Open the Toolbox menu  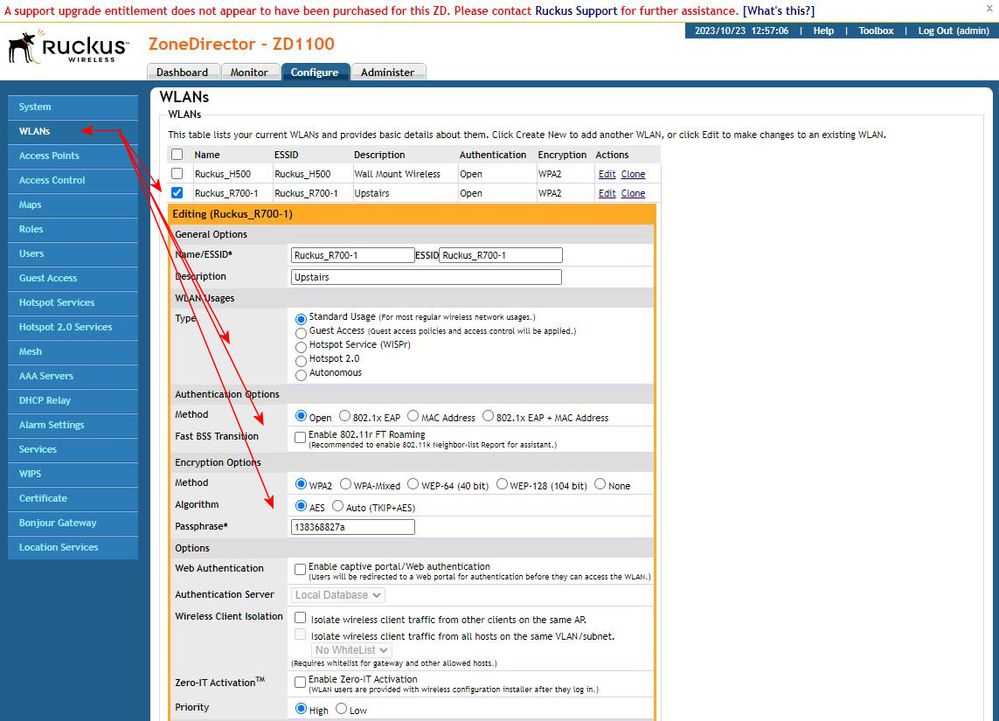point(875,31)
